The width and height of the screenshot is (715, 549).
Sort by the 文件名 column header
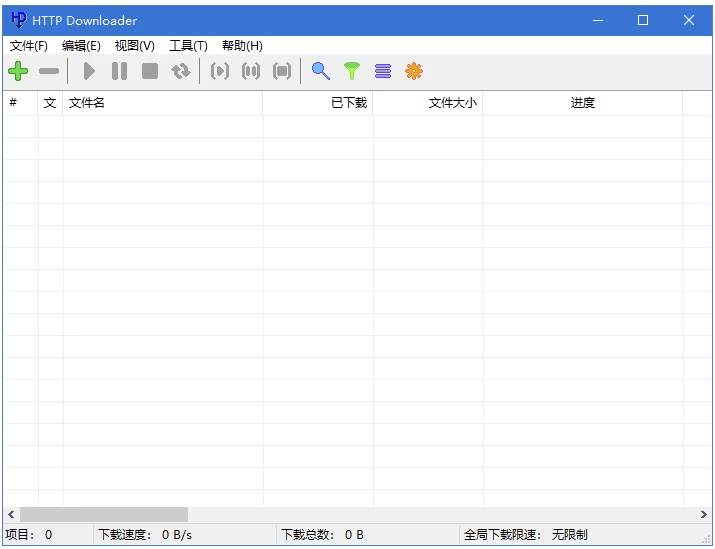(162, 103)
